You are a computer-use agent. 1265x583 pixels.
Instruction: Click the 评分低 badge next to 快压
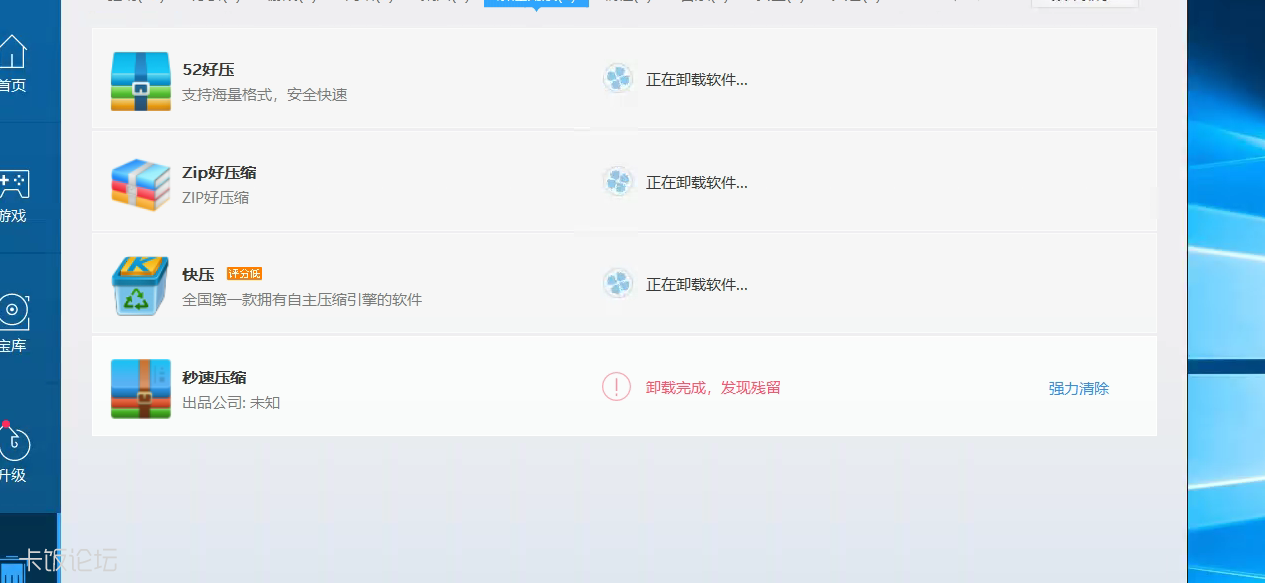pos(245,274)
